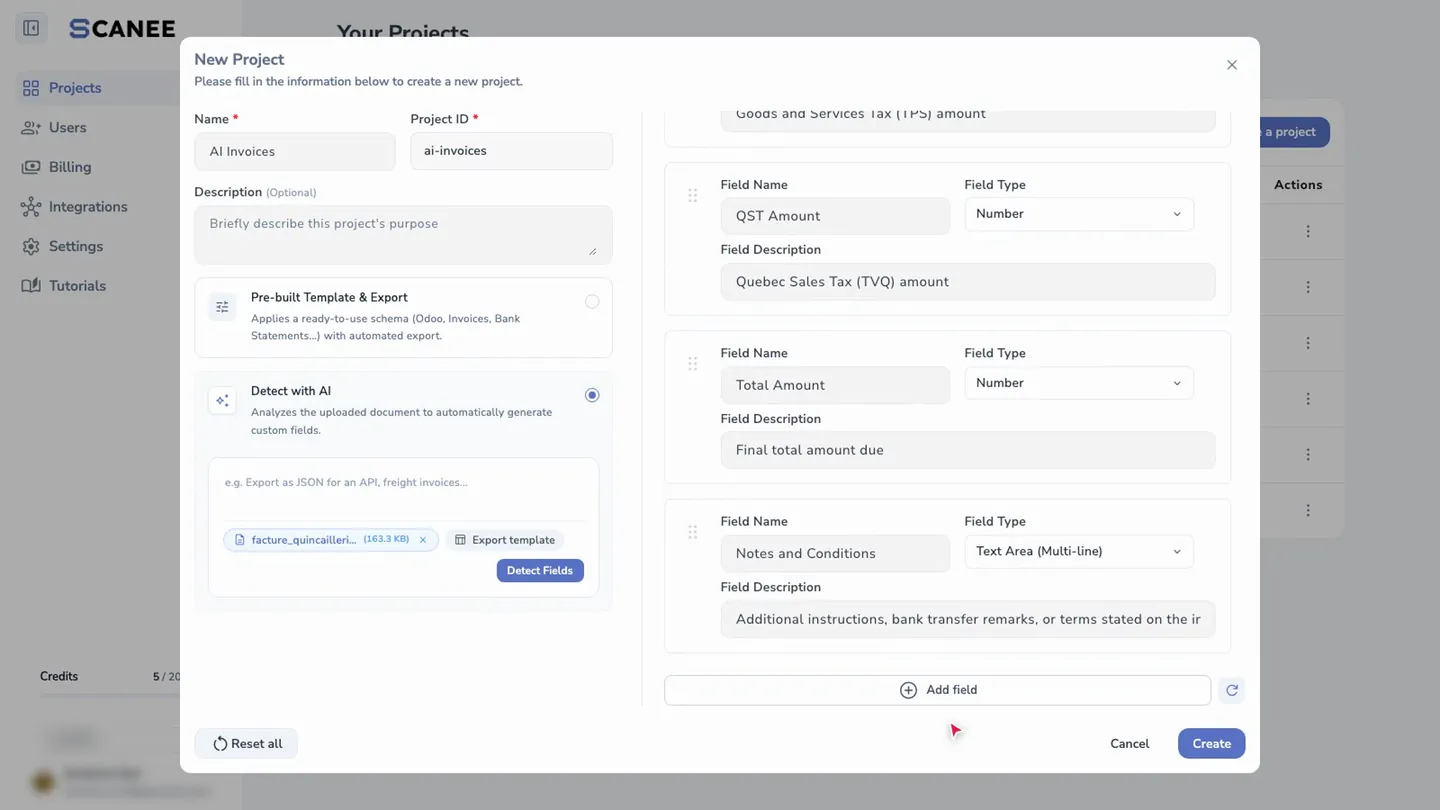Edit the Total Amount field name

[x=835, y=385]
